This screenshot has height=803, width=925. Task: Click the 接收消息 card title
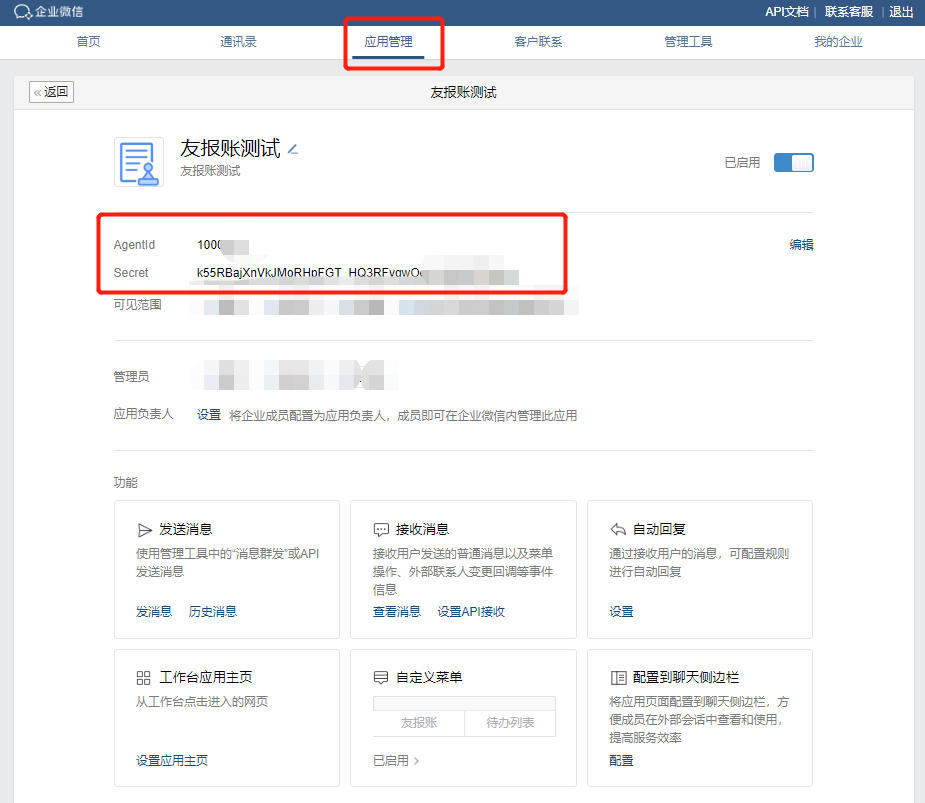pos(423,530)
